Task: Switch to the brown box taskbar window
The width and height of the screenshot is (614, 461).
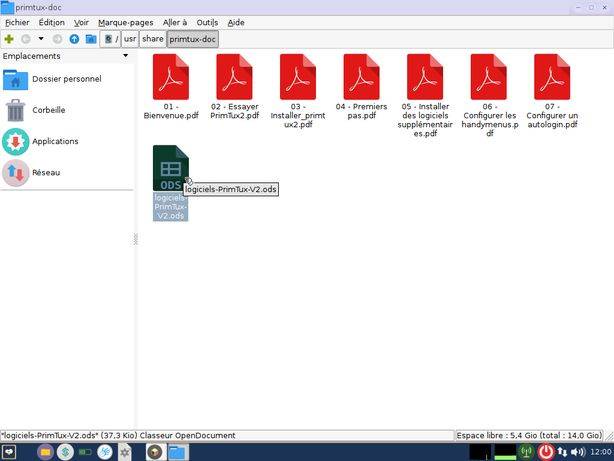Action: 155,452
